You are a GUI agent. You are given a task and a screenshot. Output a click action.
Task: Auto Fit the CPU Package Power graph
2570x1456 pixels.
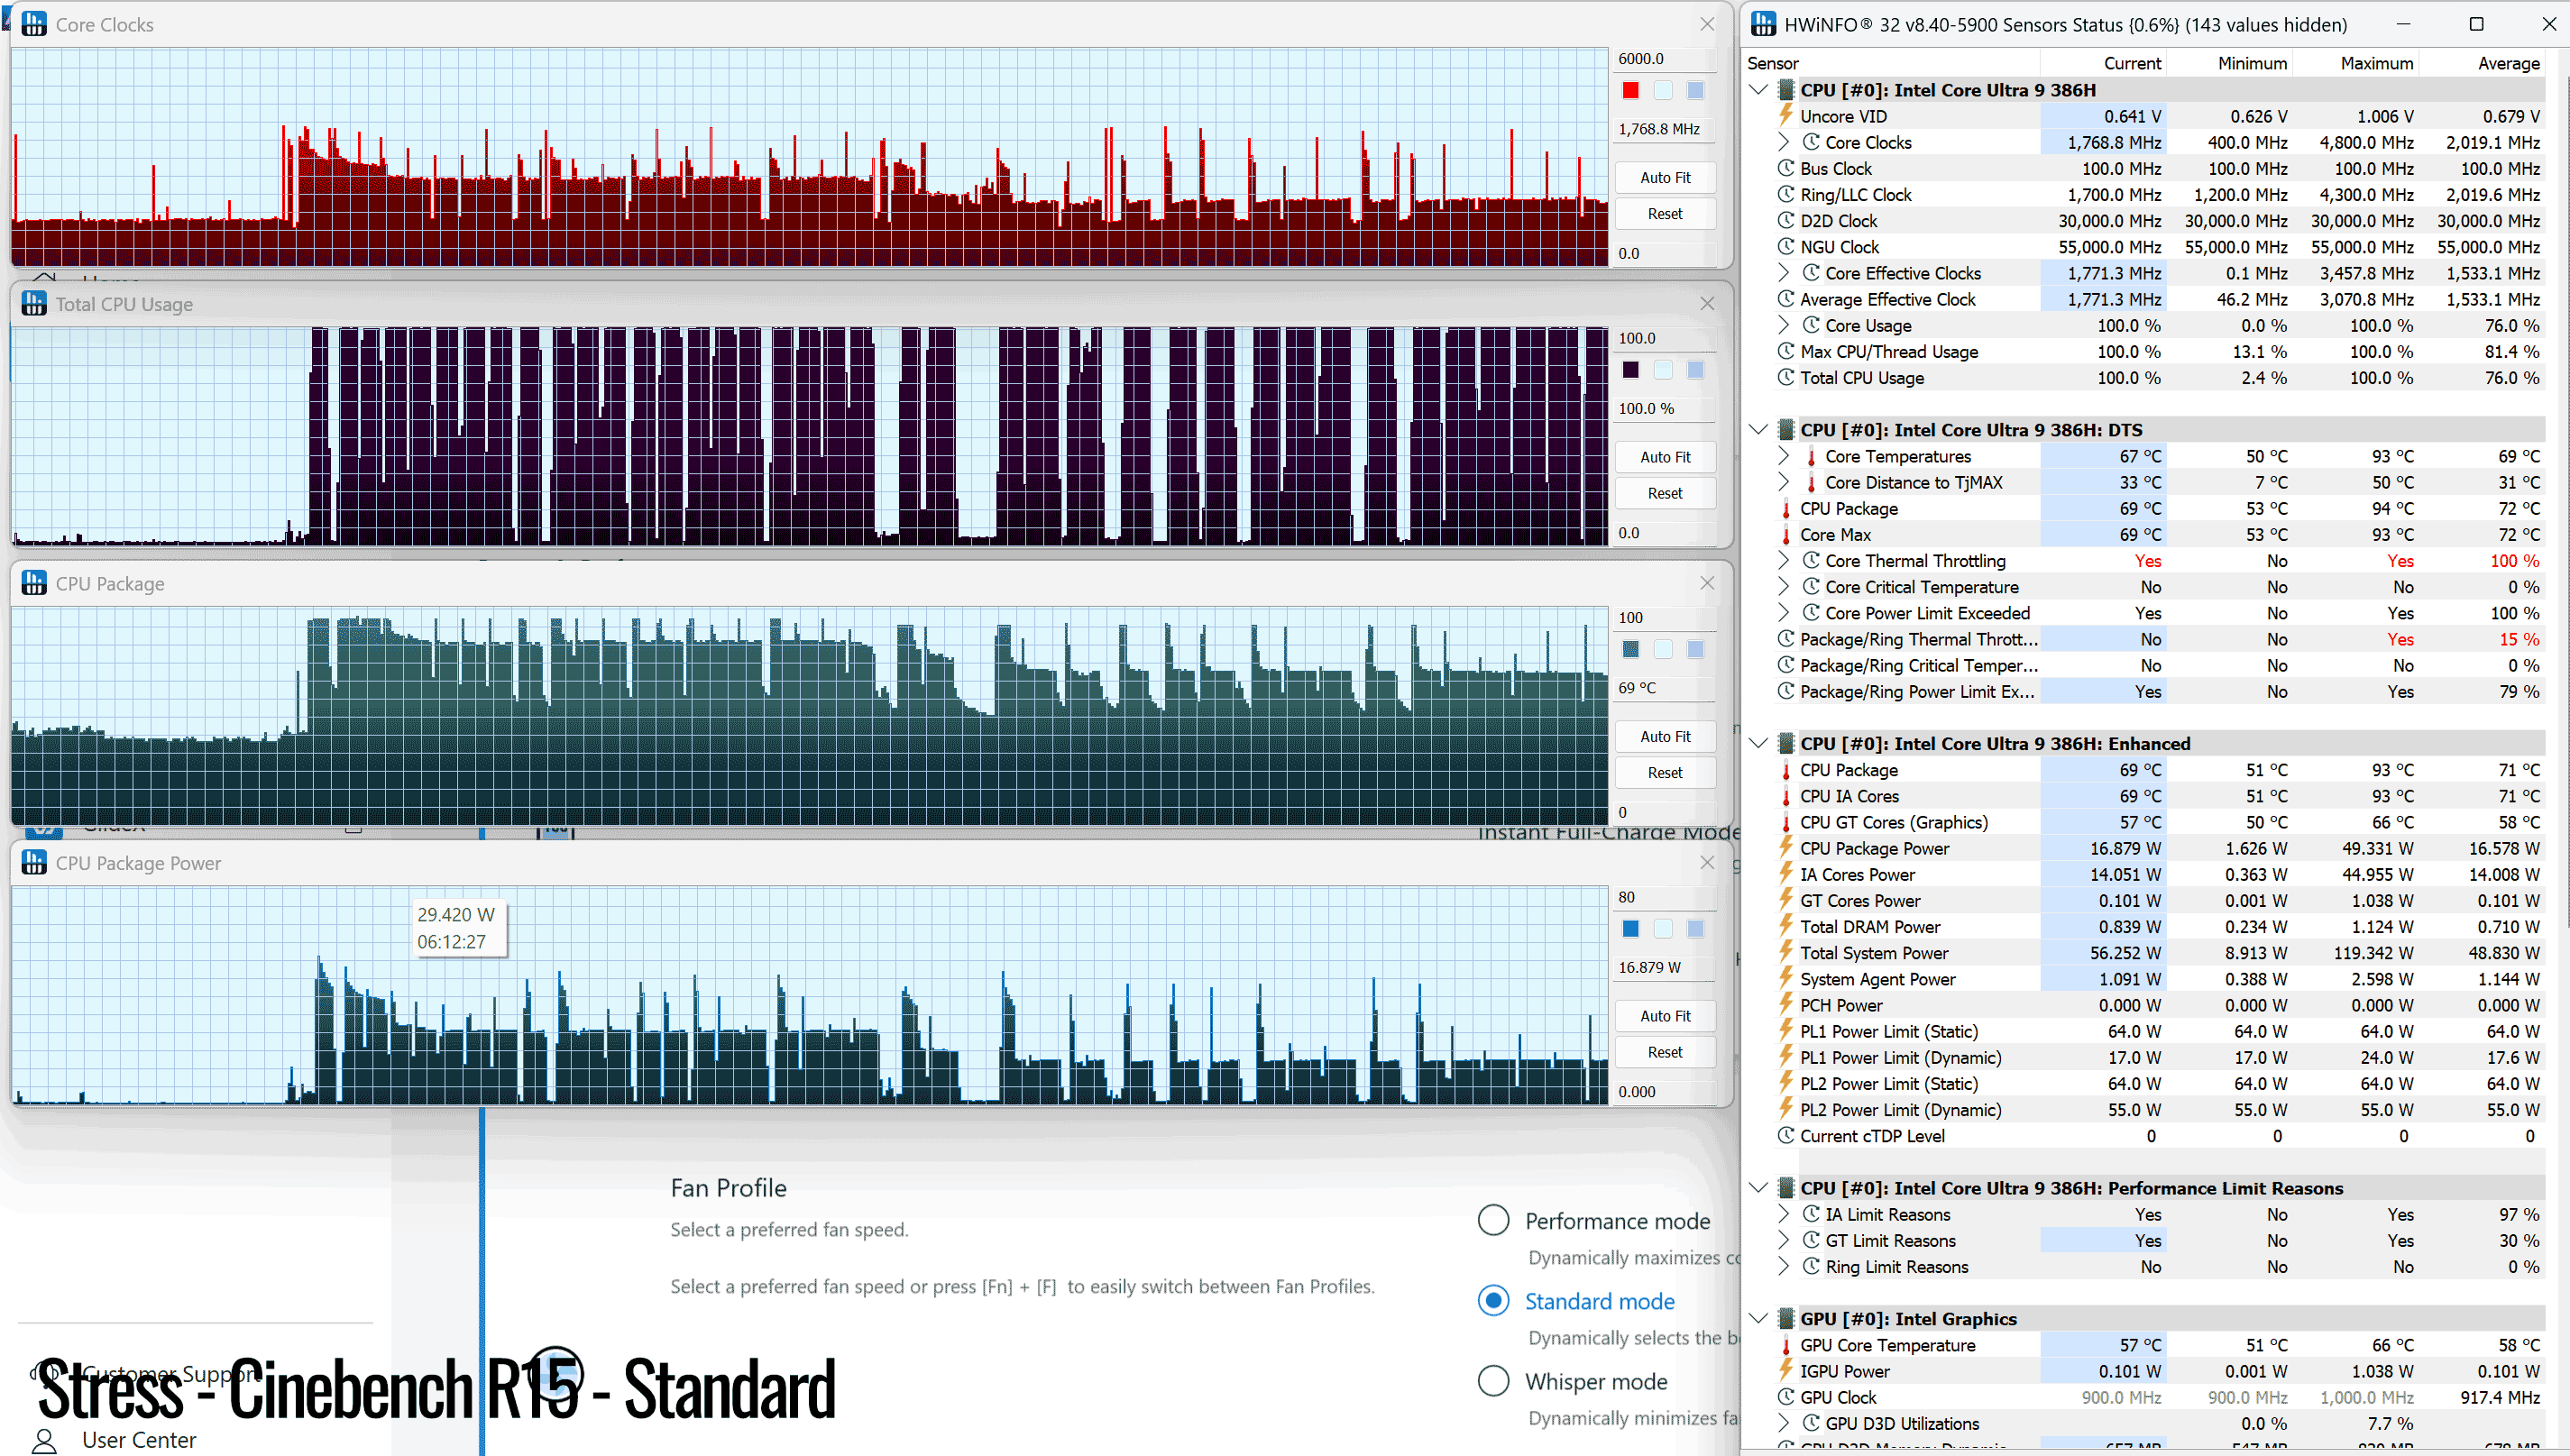(x=1665, y=1016)
